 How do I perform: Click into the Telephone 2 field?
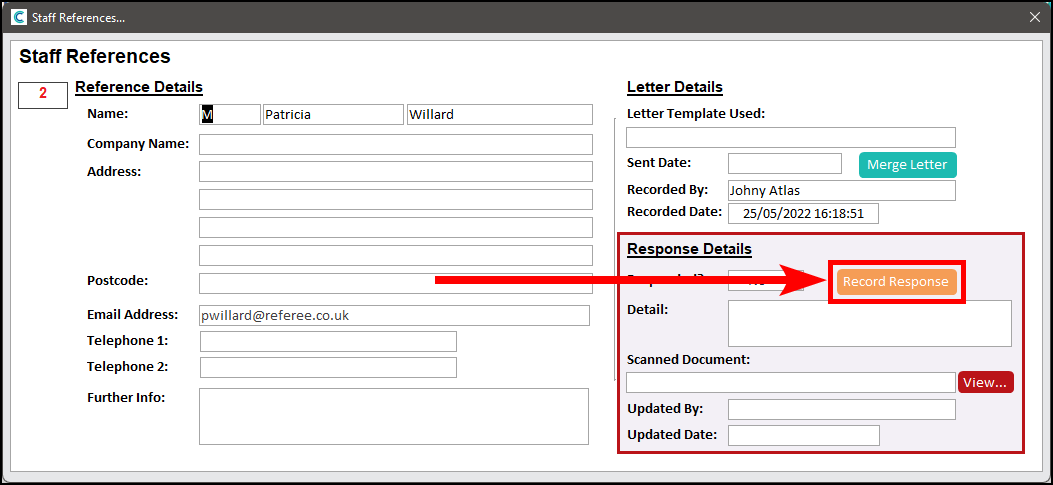pos(328,367)
